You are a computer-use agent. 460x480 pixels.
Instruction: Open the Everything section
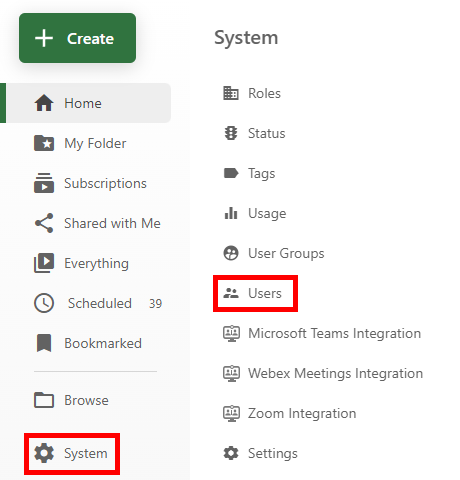96,264
